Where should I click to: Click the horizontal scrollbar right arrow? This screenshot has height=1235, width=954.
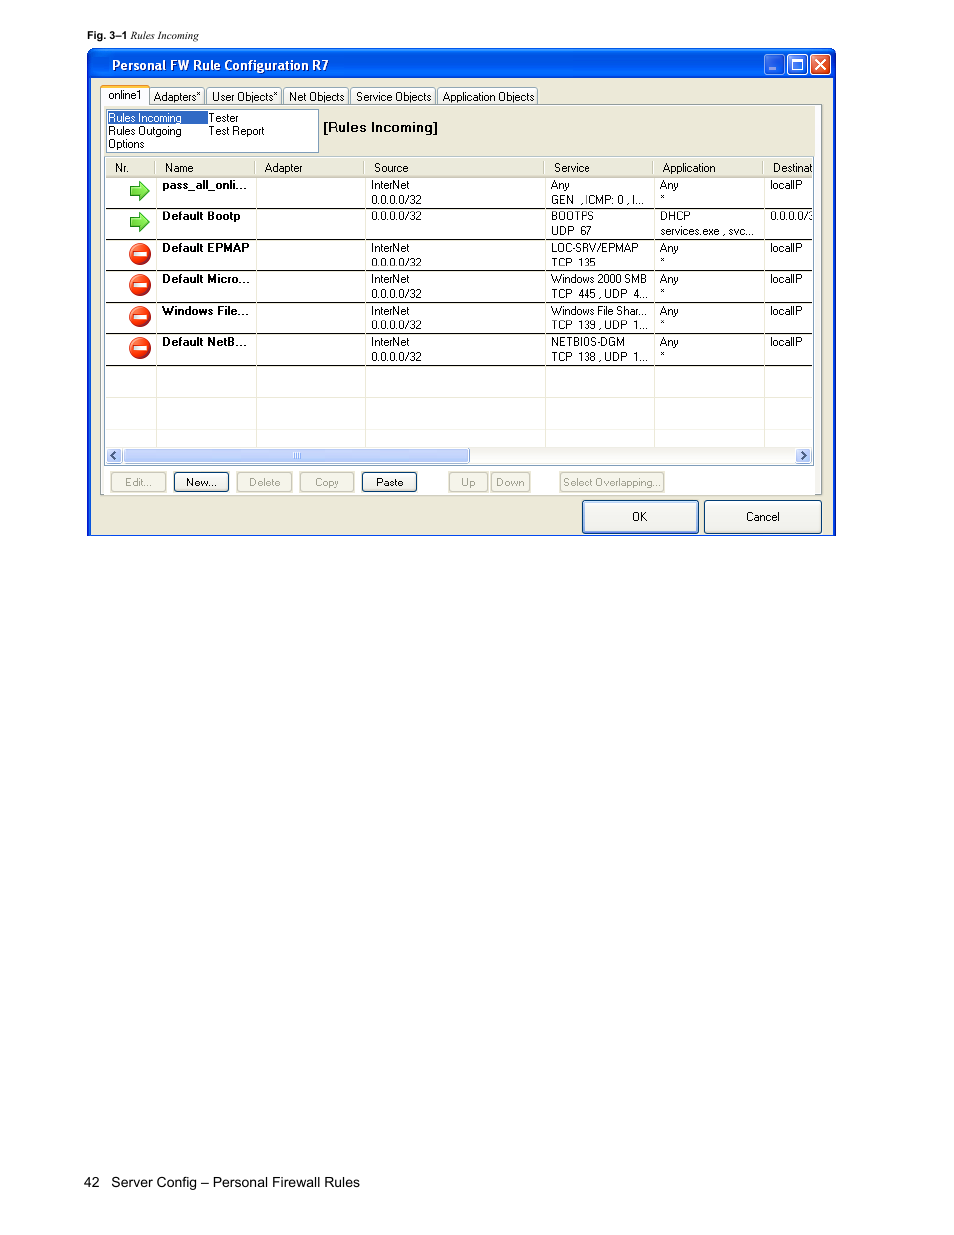point(803,456)
